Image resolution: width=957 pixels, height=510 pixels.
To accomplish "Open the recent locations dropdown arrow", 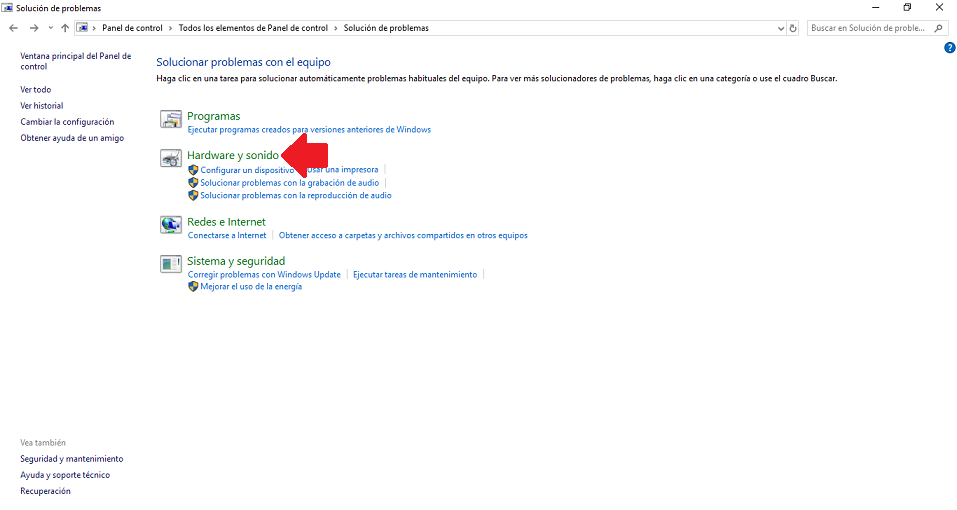I will coord(50,28).
